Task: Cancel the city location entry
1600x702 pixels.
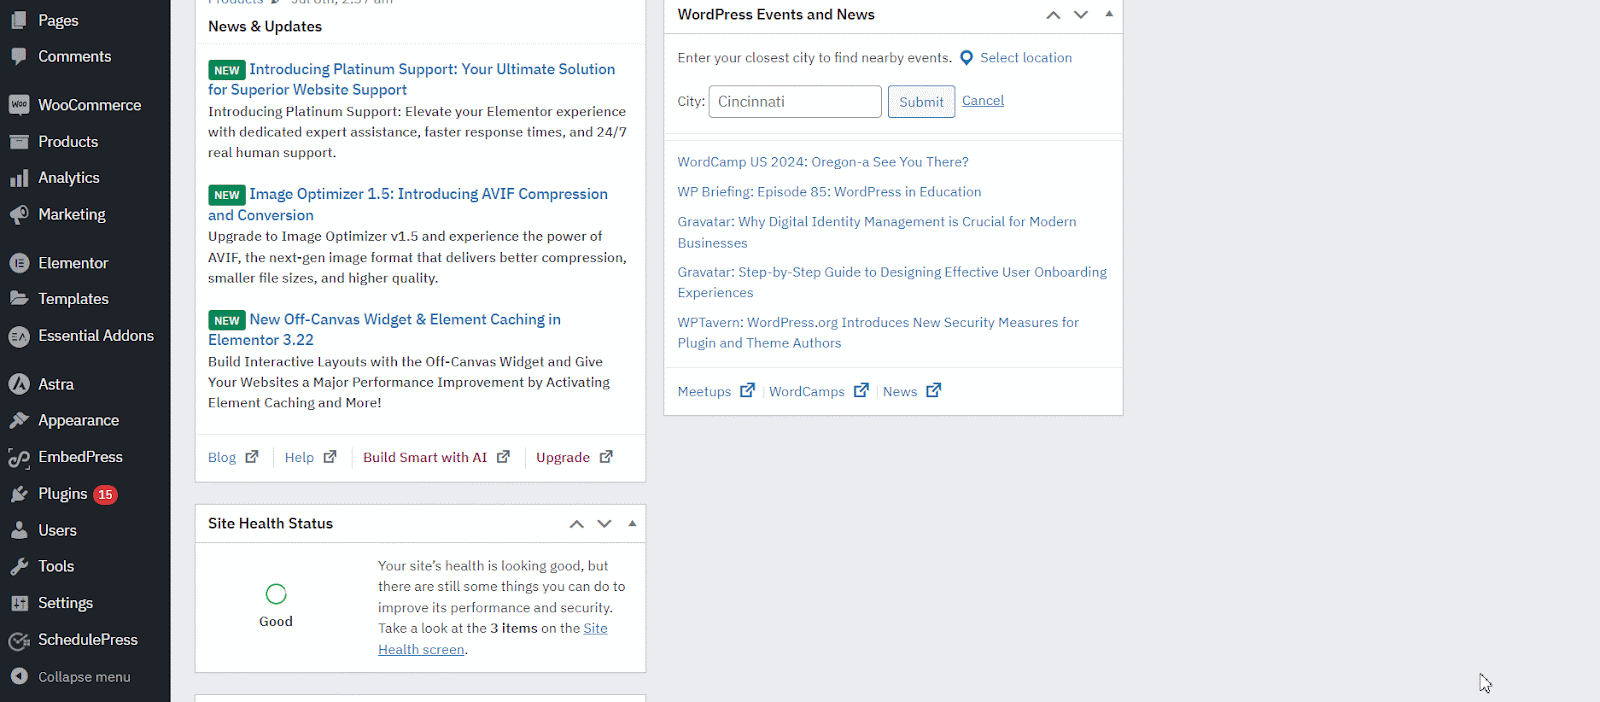Action: click(x=983, y=101)
